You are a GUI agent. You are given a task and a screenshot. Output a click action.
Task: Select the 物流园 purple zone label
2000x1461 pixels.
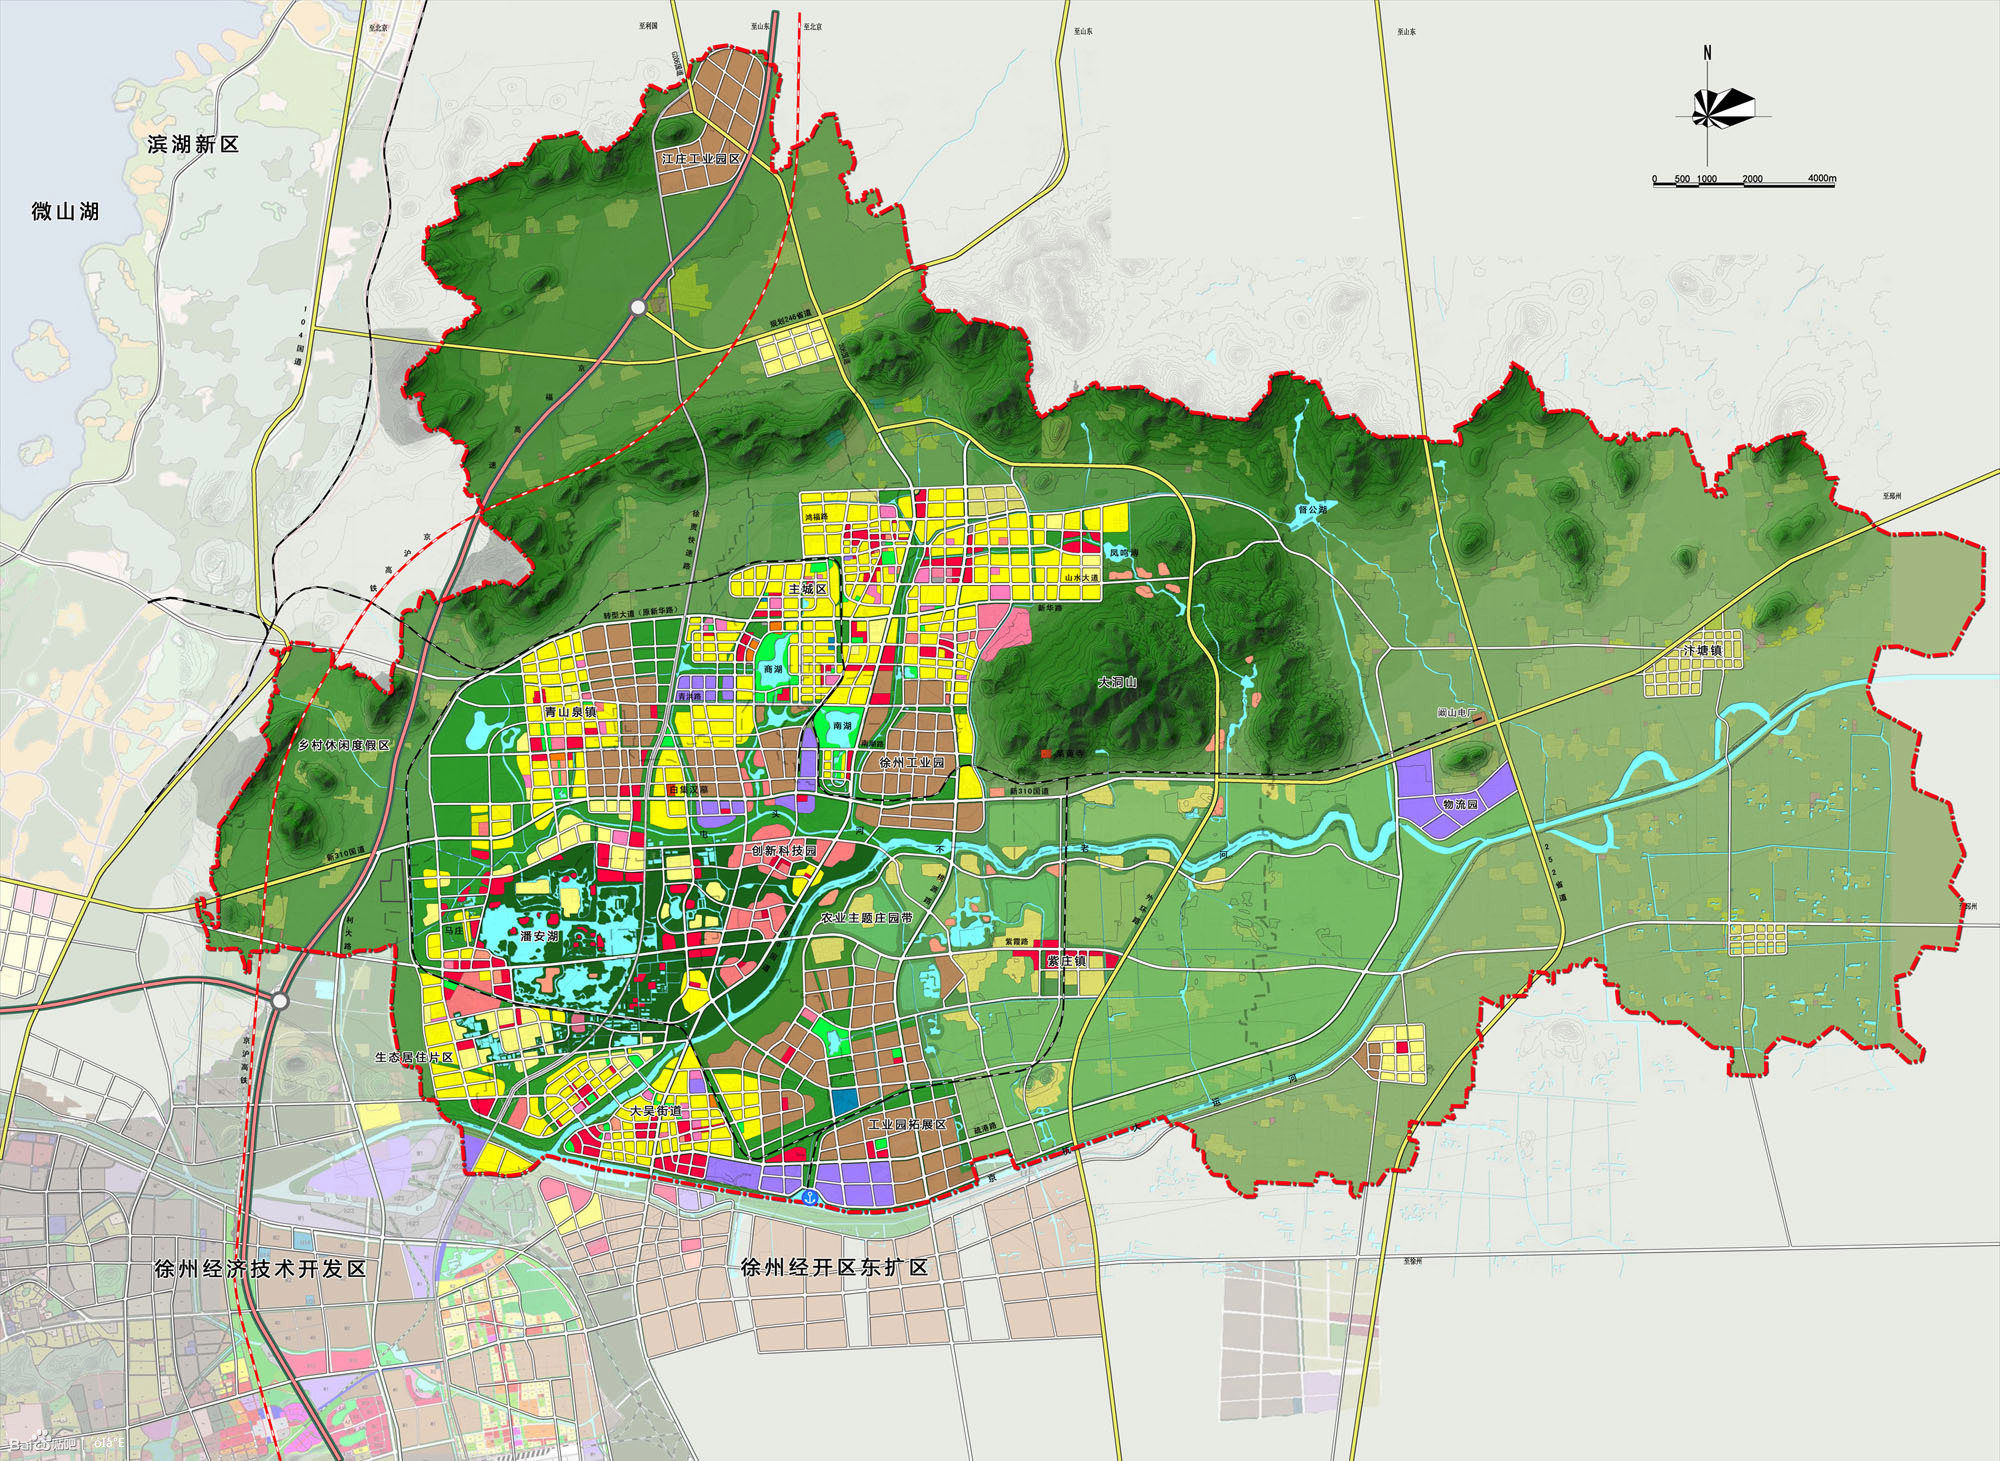pyautogui.click(x=1460, y=804)
